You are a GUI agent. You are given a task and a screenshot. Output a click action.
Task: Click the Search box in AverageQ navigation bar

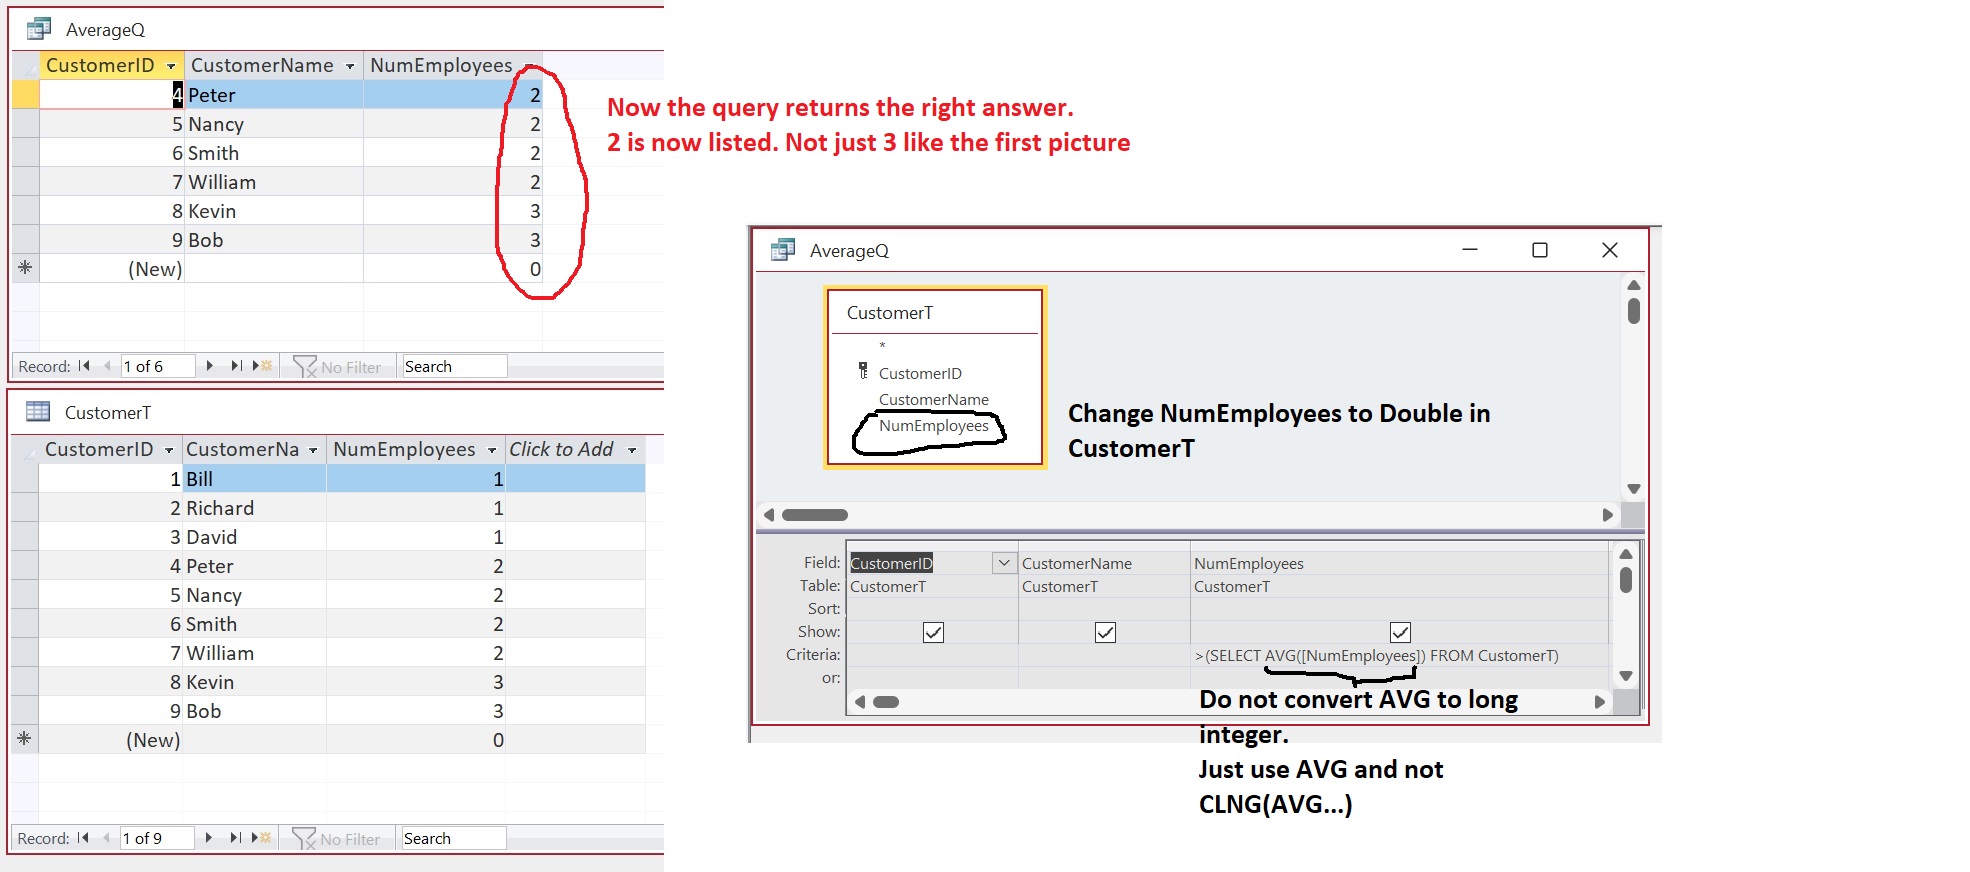click(453, 366)
